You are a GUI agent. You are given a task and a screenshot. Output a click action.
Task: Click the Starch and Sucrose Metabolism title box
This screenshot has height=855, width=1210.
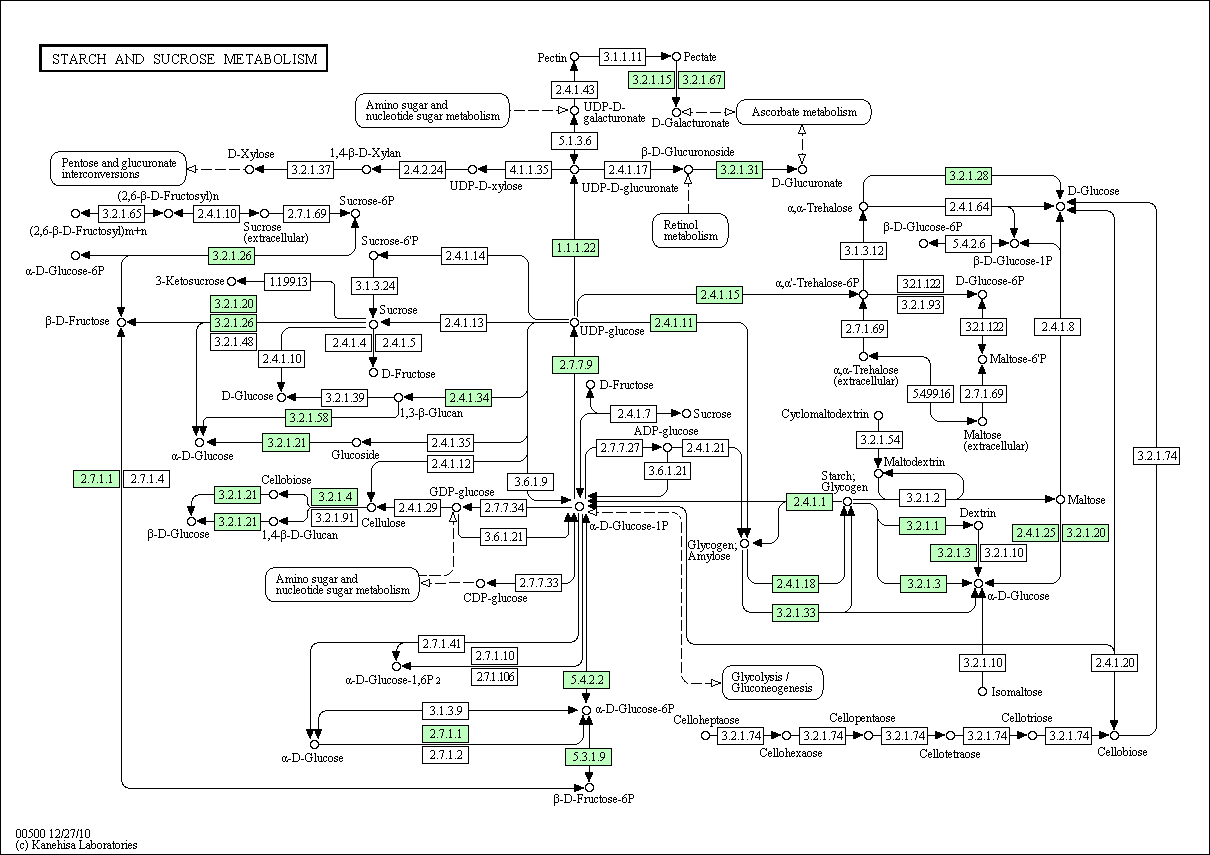[x=184, y=59]
